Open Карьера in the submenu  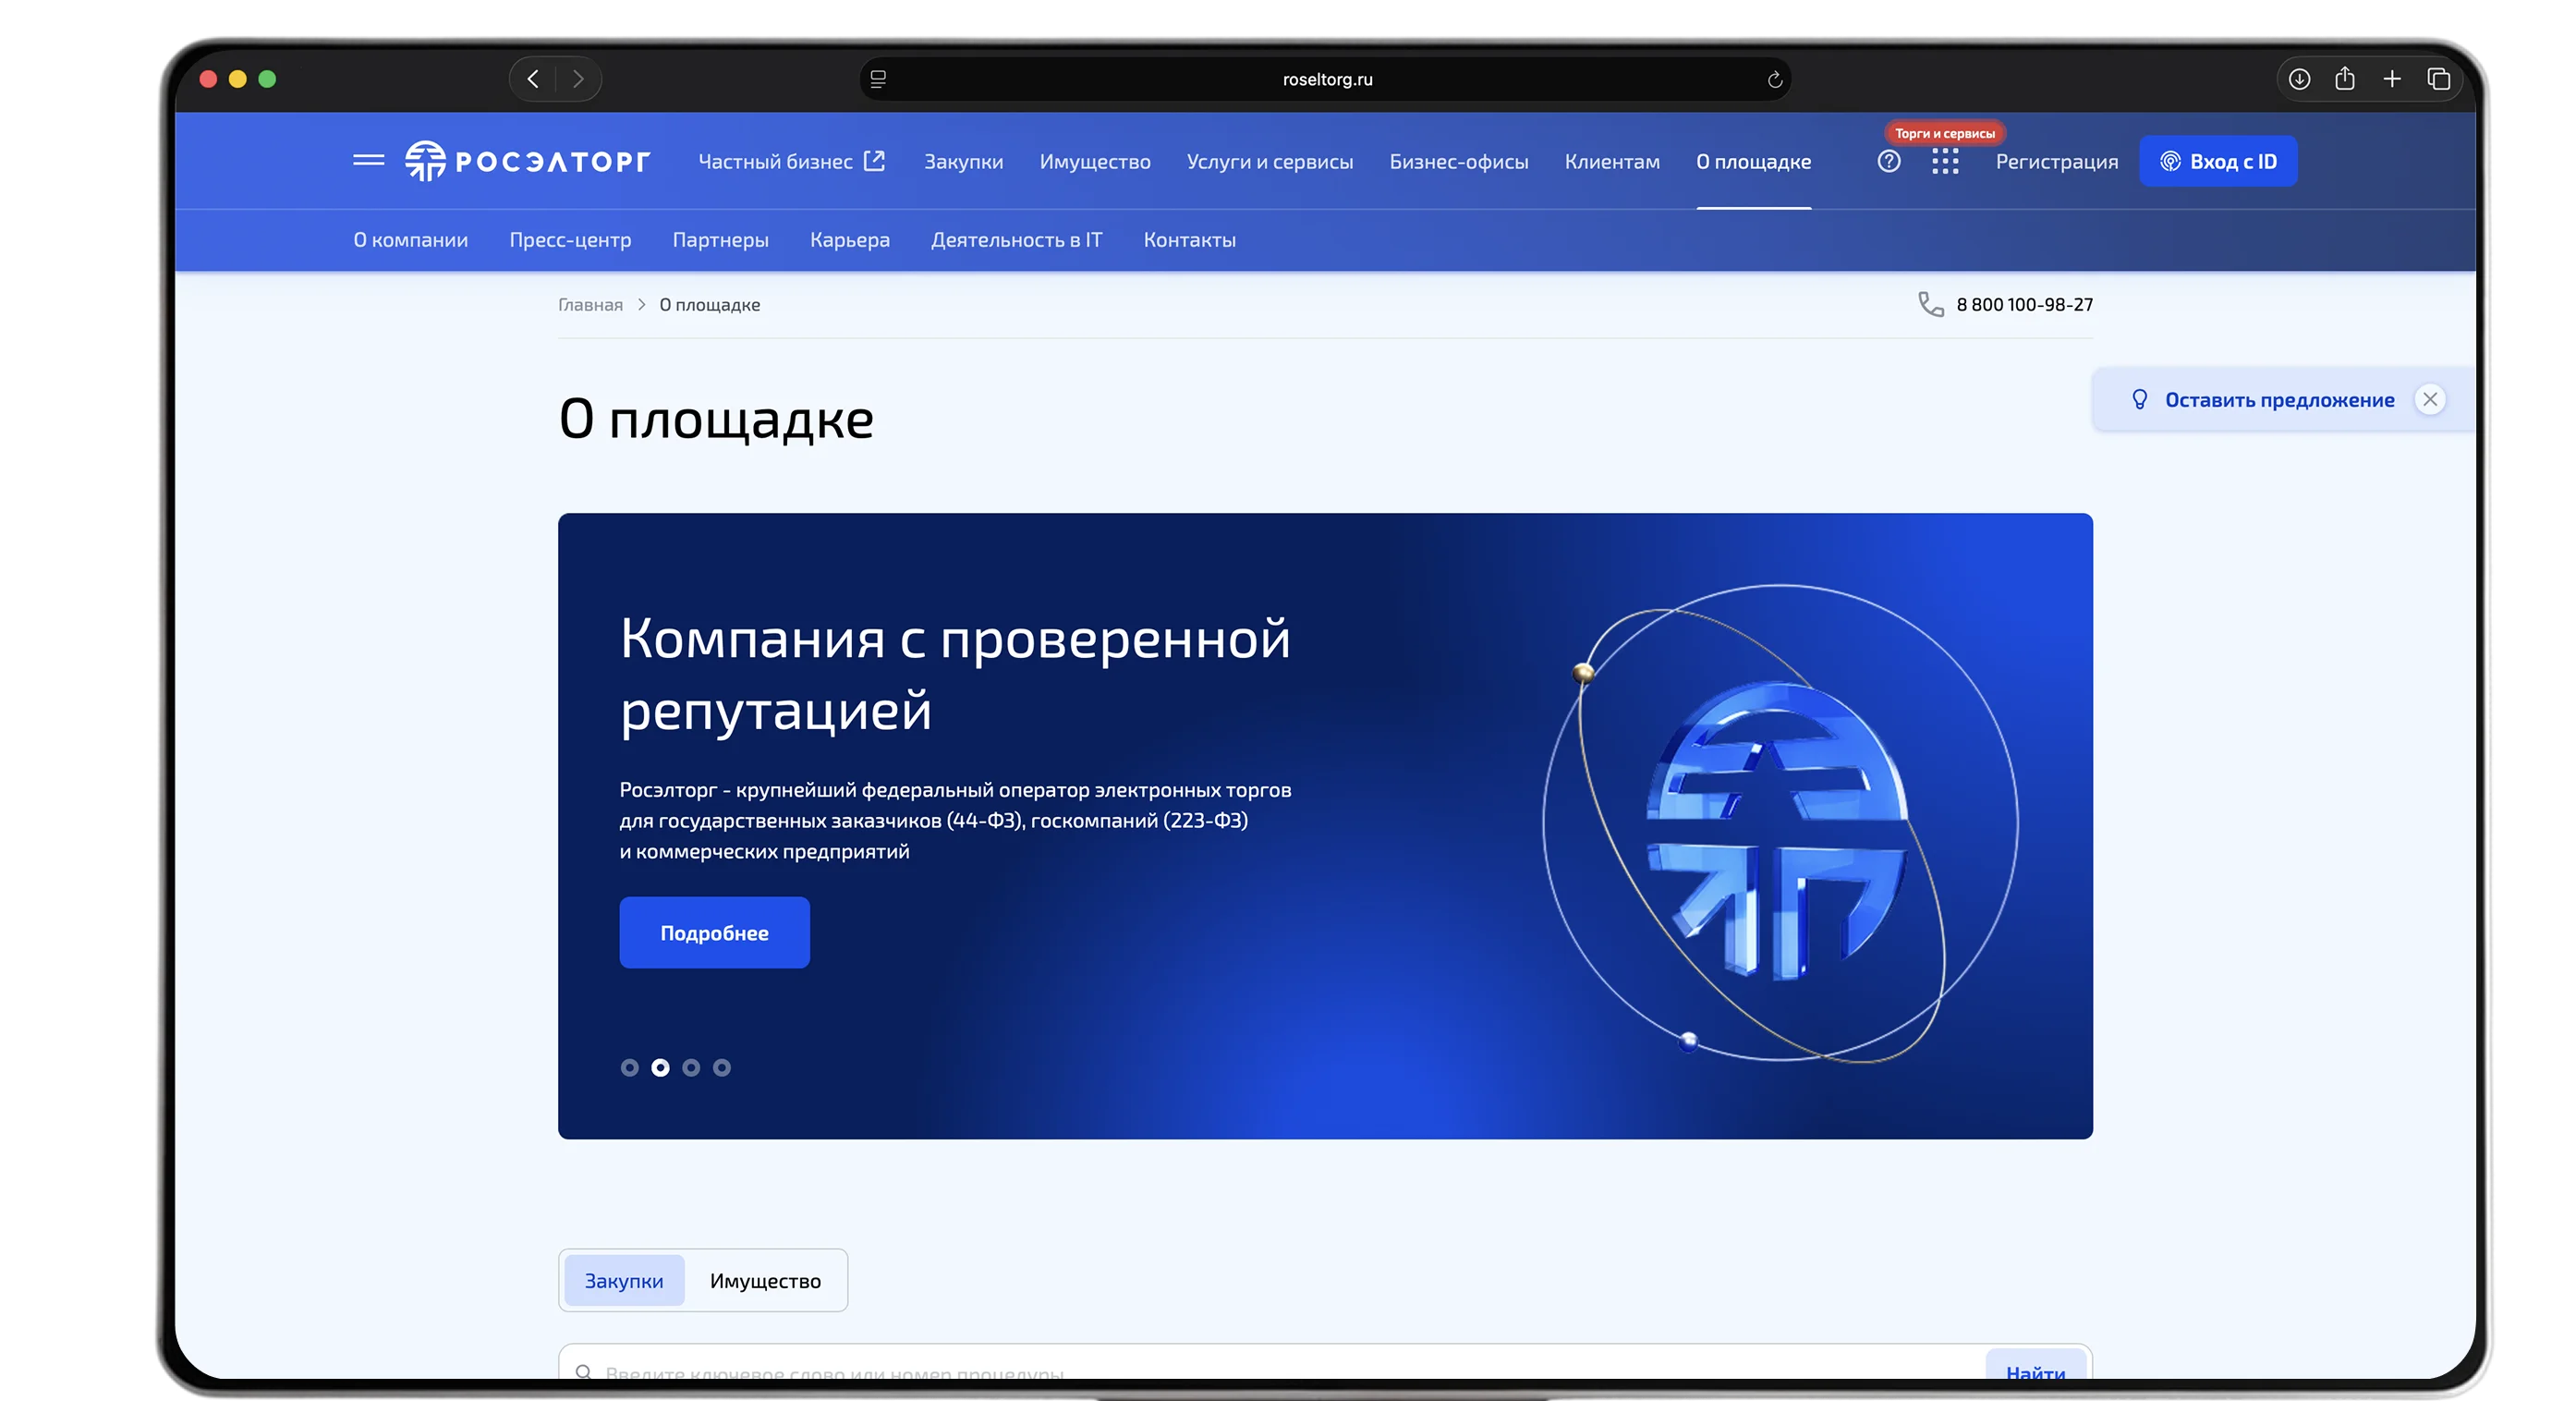(849, 239)
